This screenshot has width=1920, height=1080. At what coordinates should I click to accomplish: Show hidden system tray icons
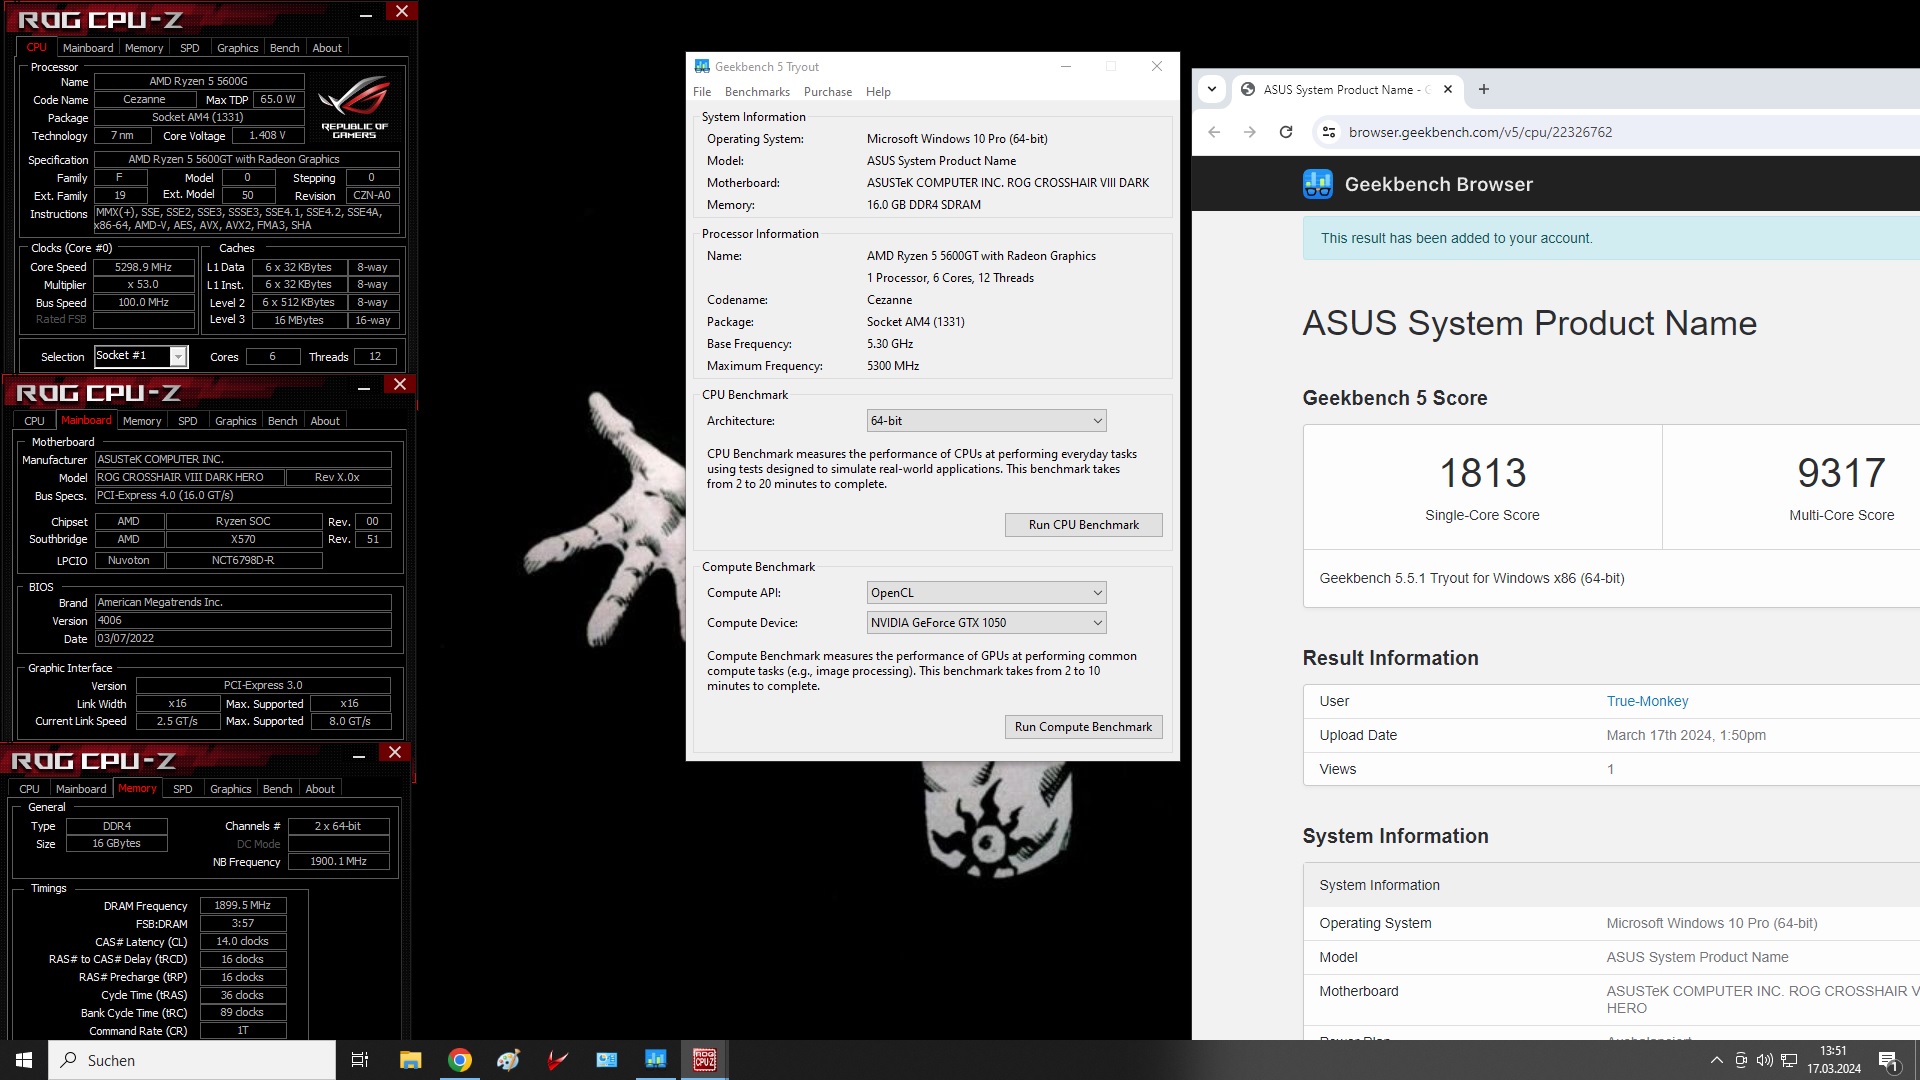coord(1717,1060)
